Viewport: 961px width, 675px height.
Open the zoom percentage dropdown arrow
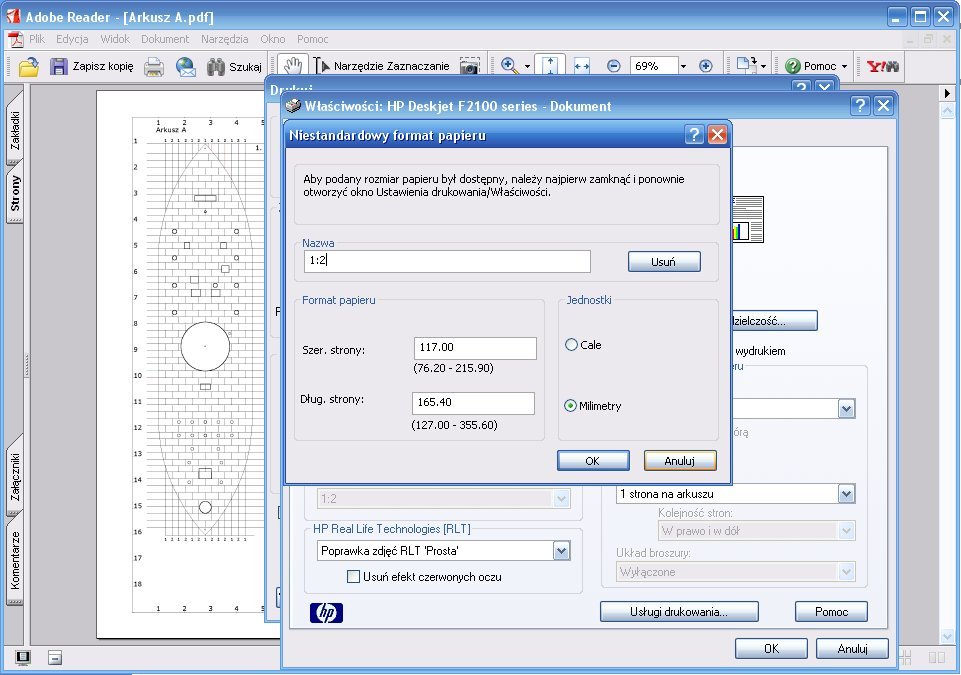coord(683,66)
